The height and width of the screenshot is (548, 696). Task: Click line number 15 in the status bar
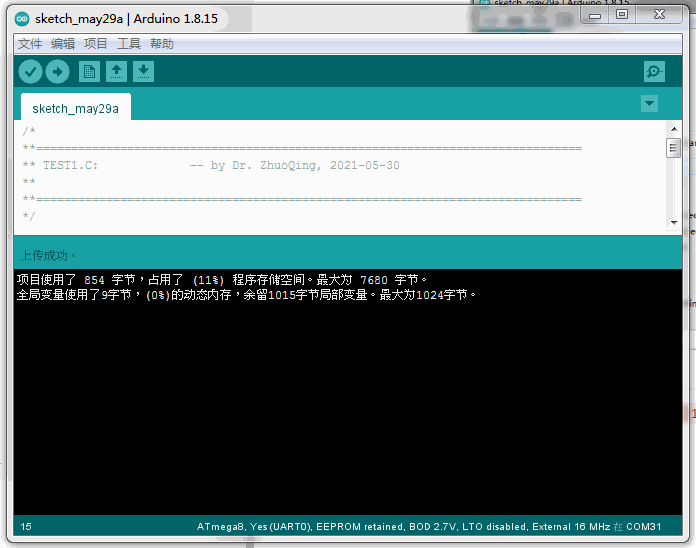26,527
